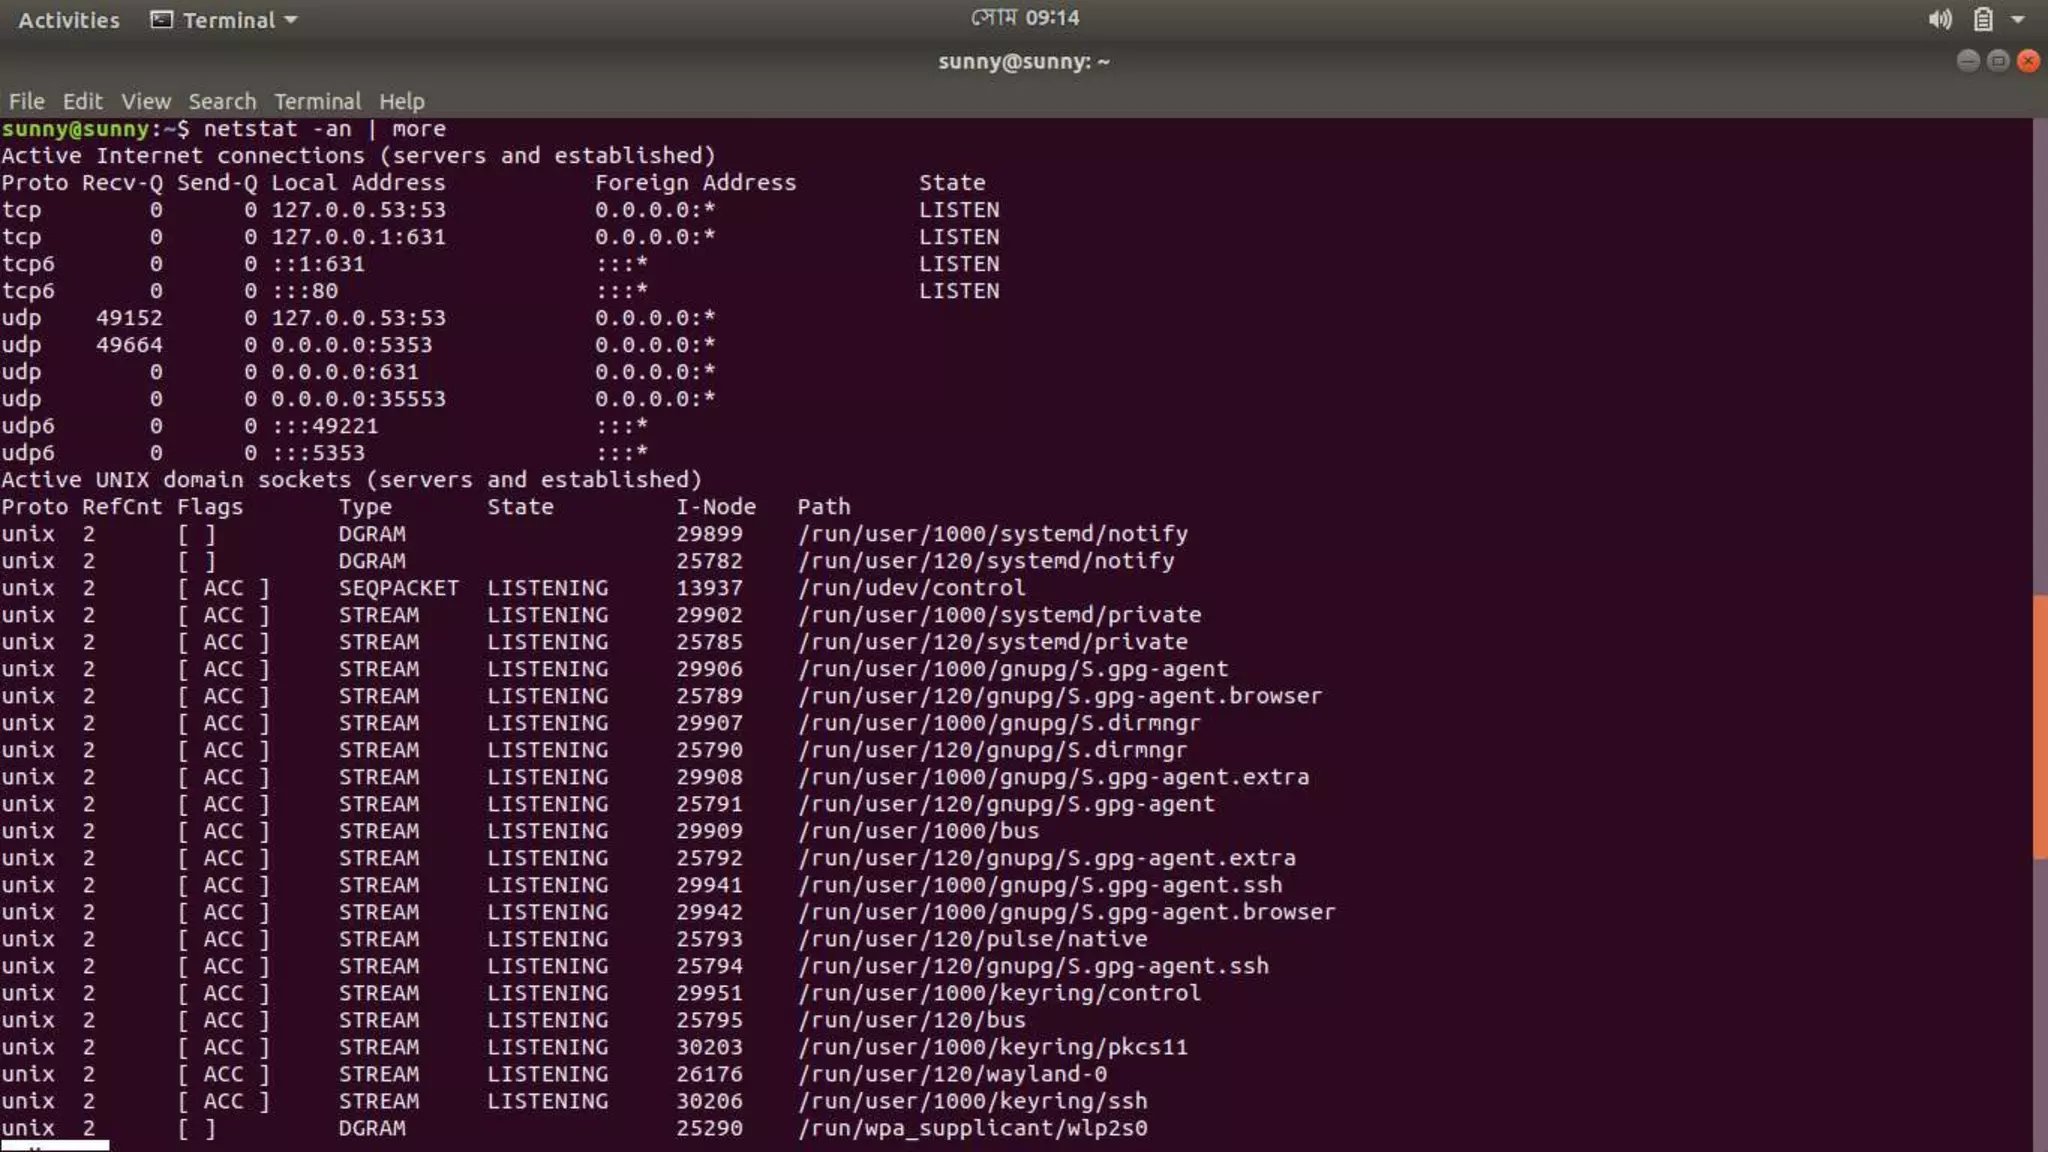Click the netstat -an command text
This screenshot has width=2048, height=1152.
coord(277,129)
